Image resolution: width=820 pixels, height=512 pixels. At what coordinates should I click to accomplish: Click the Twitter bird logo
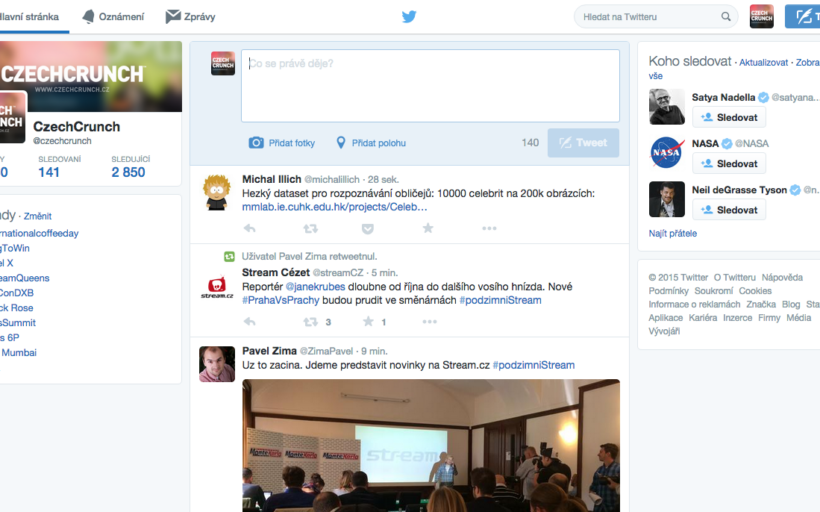tap(409, 17)
